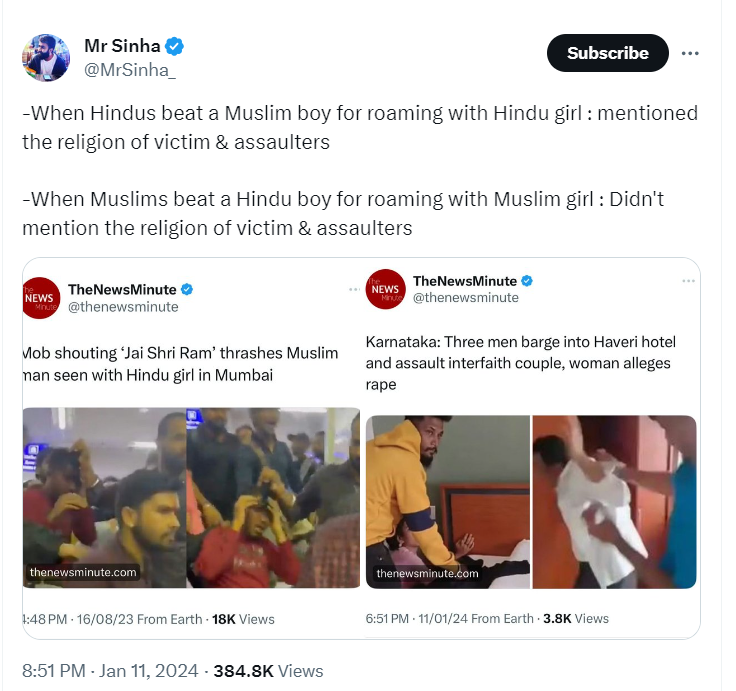This screenshot has width=736, height=691.
Task: Click the left TheNewsMinute logo icon
Action: point(41,298)
